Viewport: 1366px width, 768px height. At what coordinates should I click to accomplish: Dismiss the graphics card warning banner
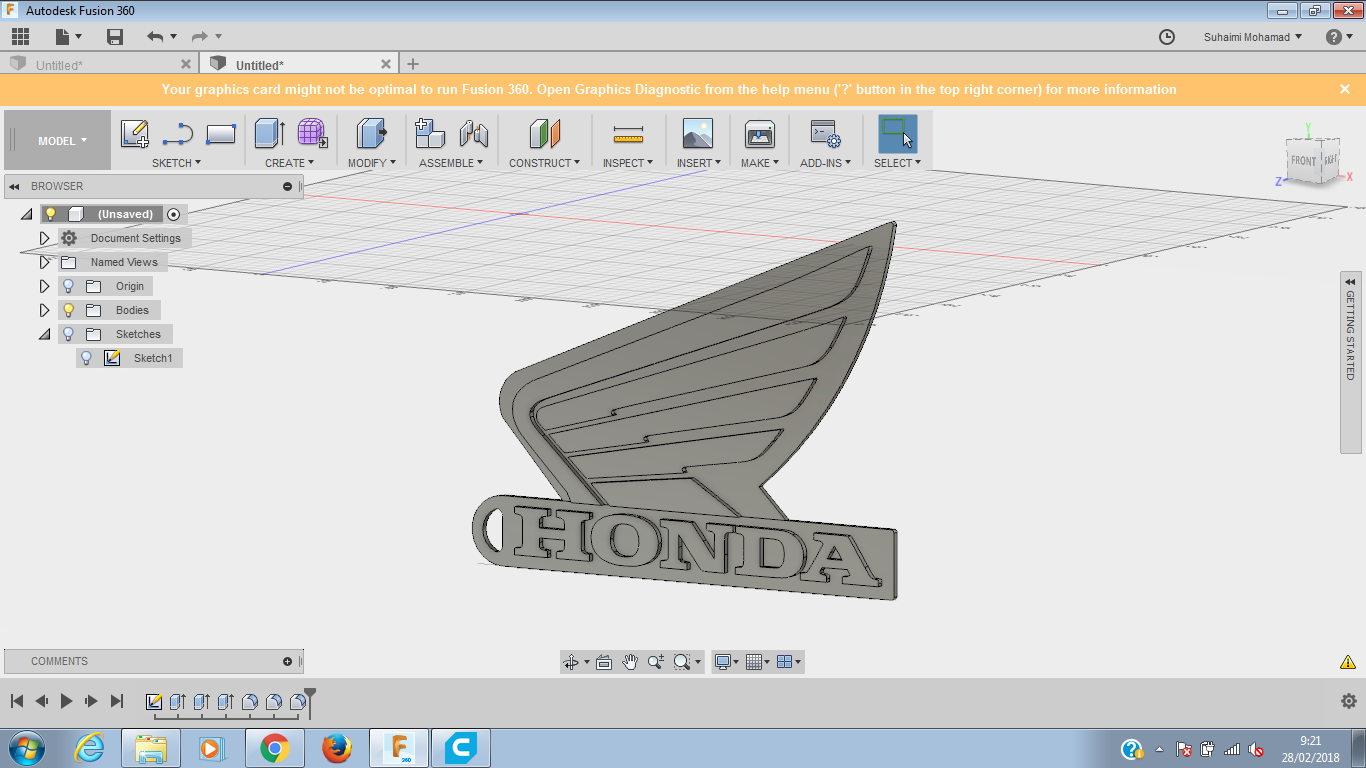(x=1345, y=89)
